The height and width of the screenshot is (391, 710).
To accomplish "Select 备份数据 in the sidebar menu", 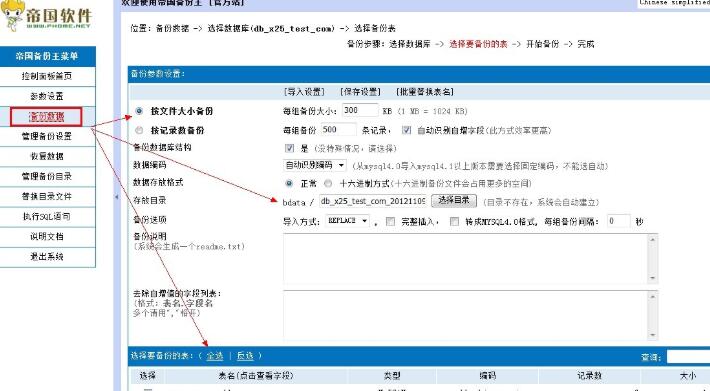I will click(x=46, y=117).
